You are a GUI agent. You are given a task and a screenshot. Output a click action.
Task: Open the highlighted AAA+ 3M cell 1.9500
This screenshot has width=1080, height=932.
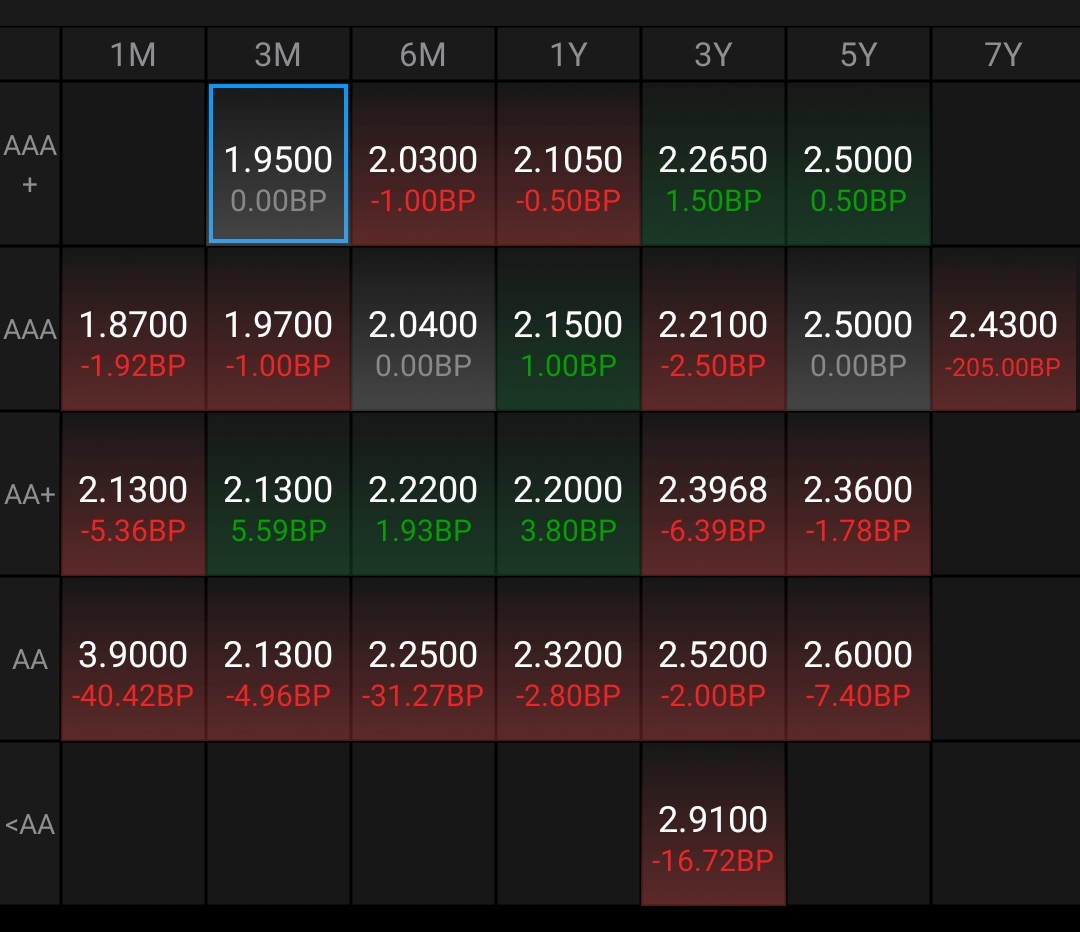(278, 164)
